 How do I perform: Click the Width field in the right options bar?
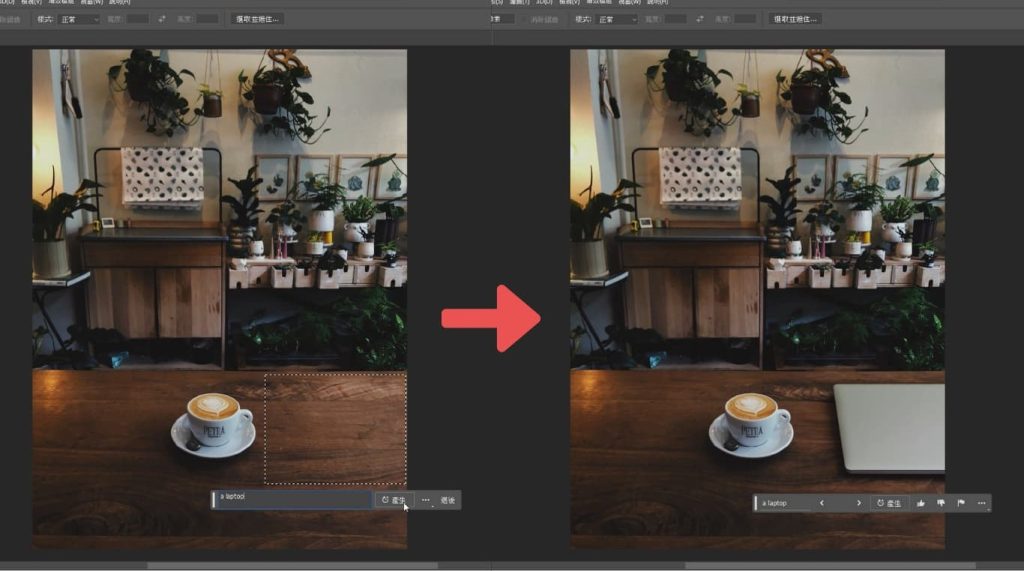point(675,20)
